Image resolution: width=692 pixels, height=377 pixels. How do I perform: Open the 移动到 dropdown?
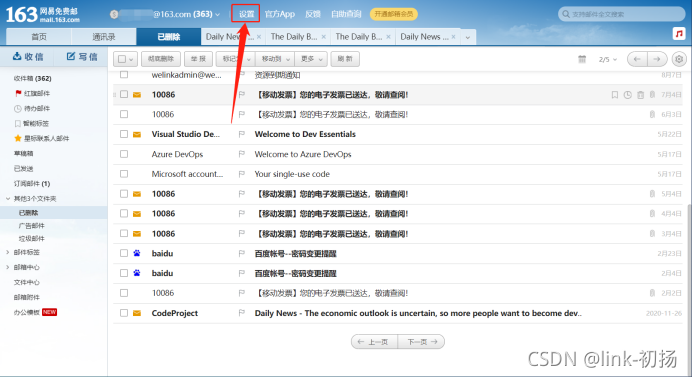tap(275, 59)
